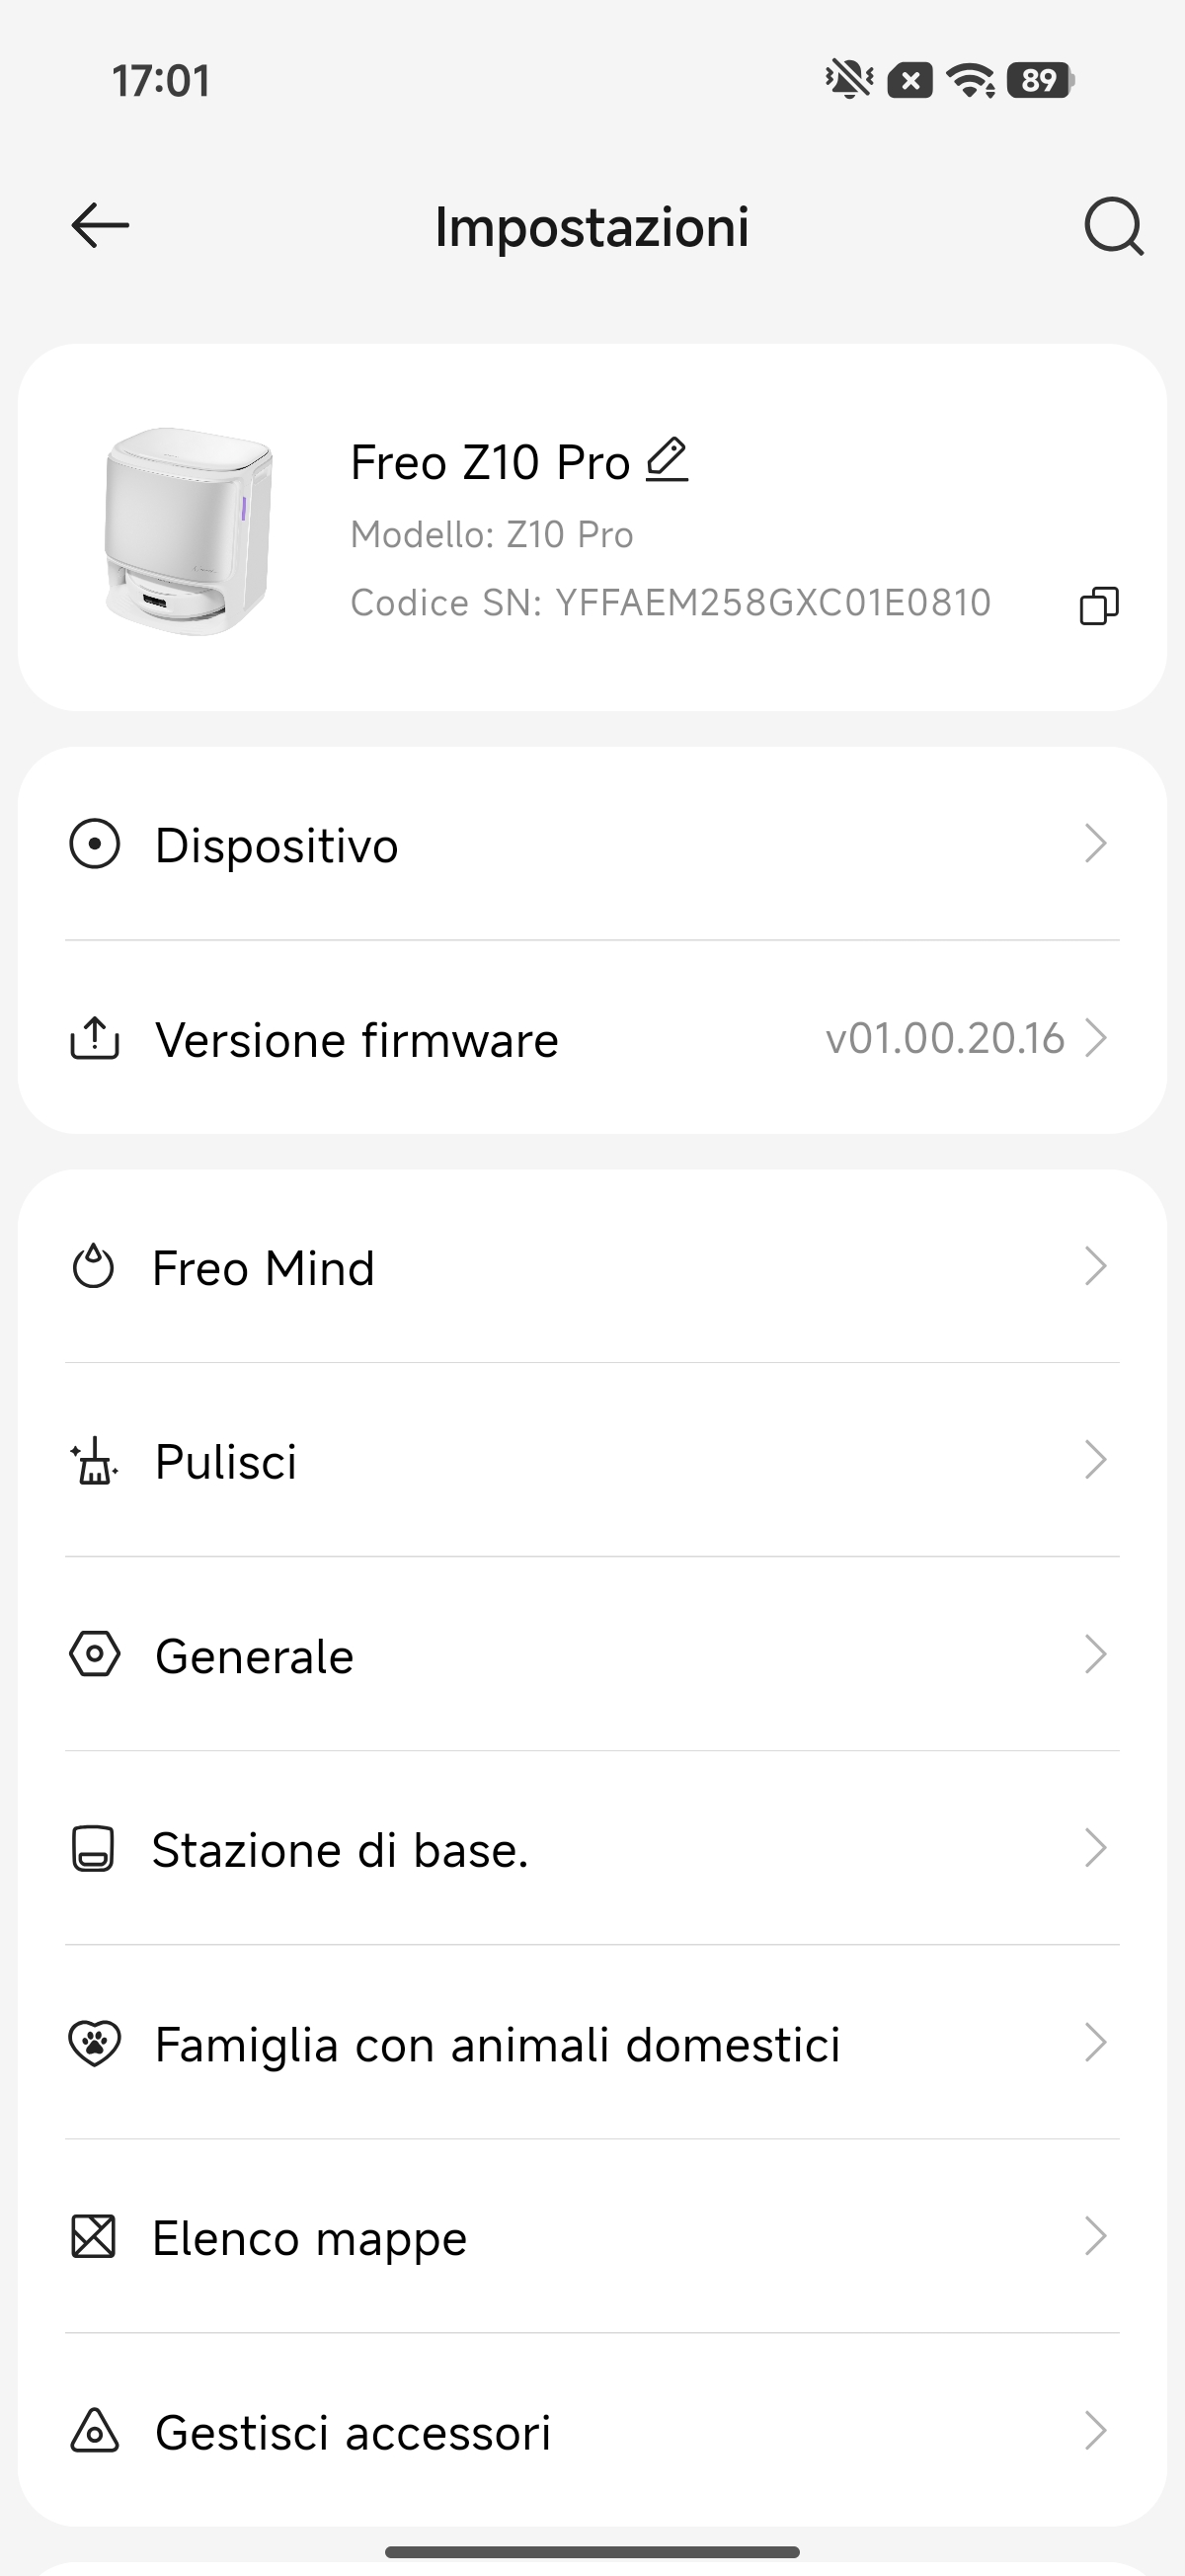Tap the back arrow icon
This screenshot has width=1185, height=2576.
pyautogui.click(x=100, y=225)
